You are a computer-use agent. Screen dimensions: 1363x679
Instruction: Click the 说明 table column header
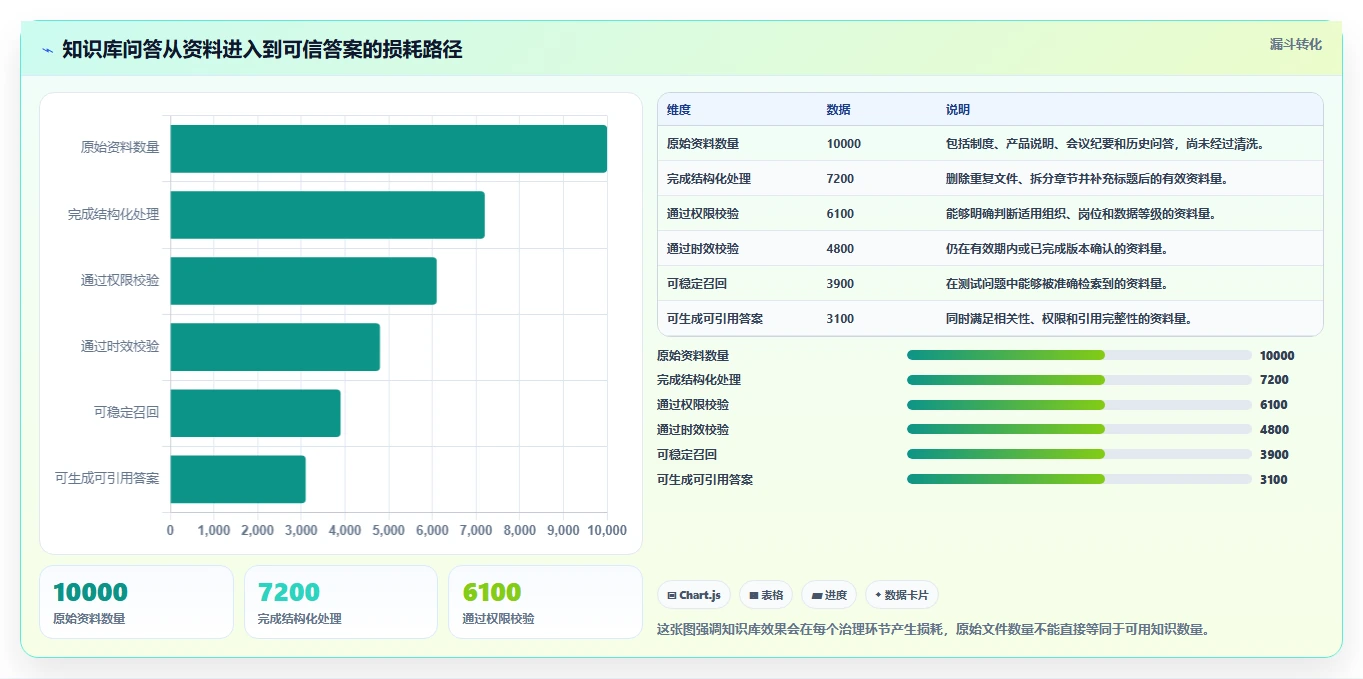click(x=958, y=110)
